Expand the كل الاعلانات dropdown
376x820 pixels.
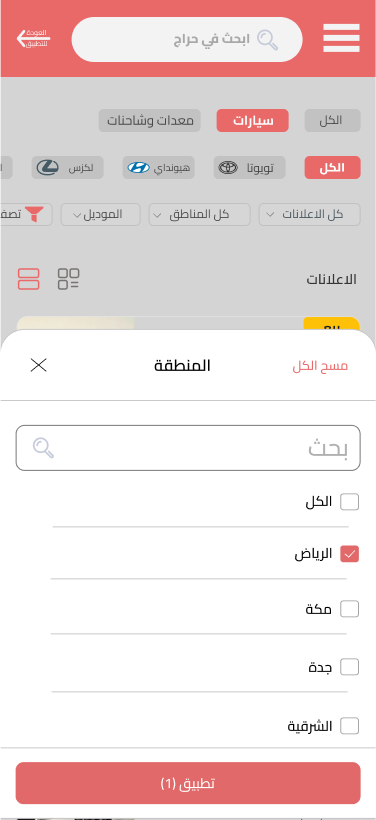point(310,214)
